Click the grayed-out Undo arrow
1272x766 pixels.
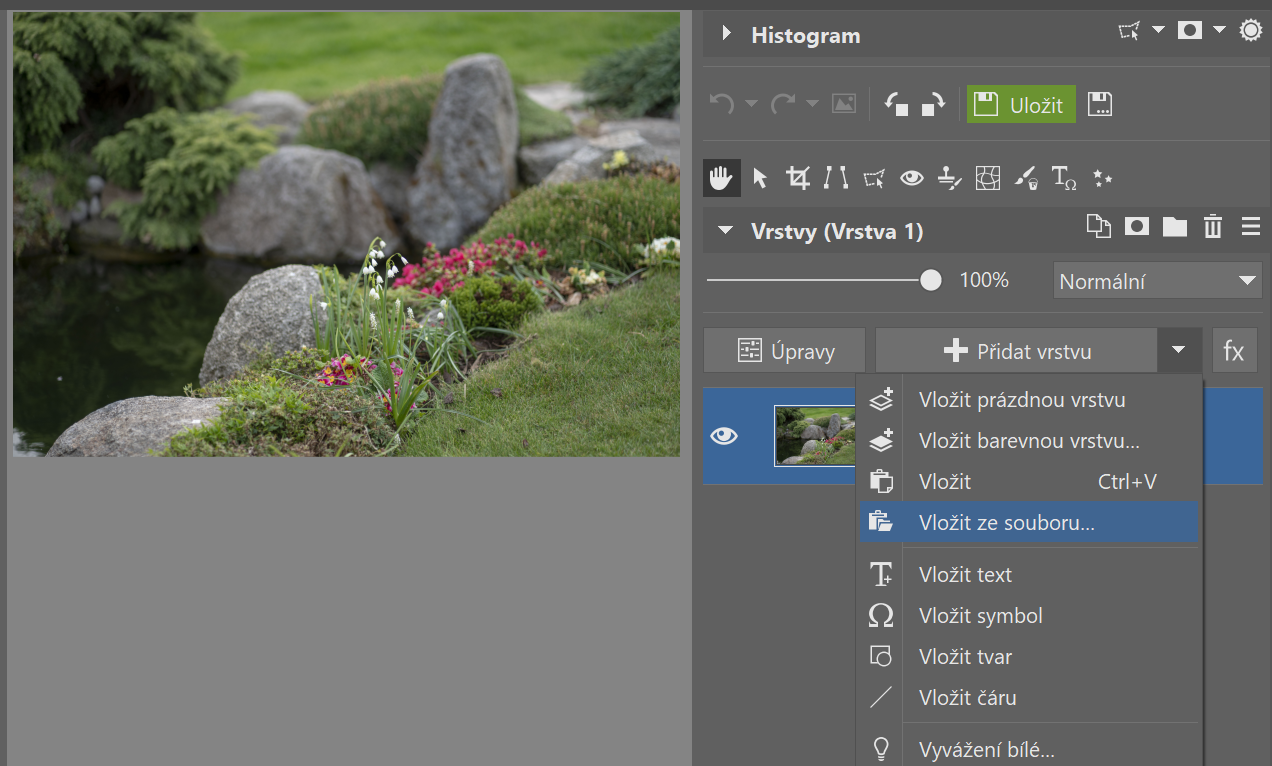(x=722, y=103)
